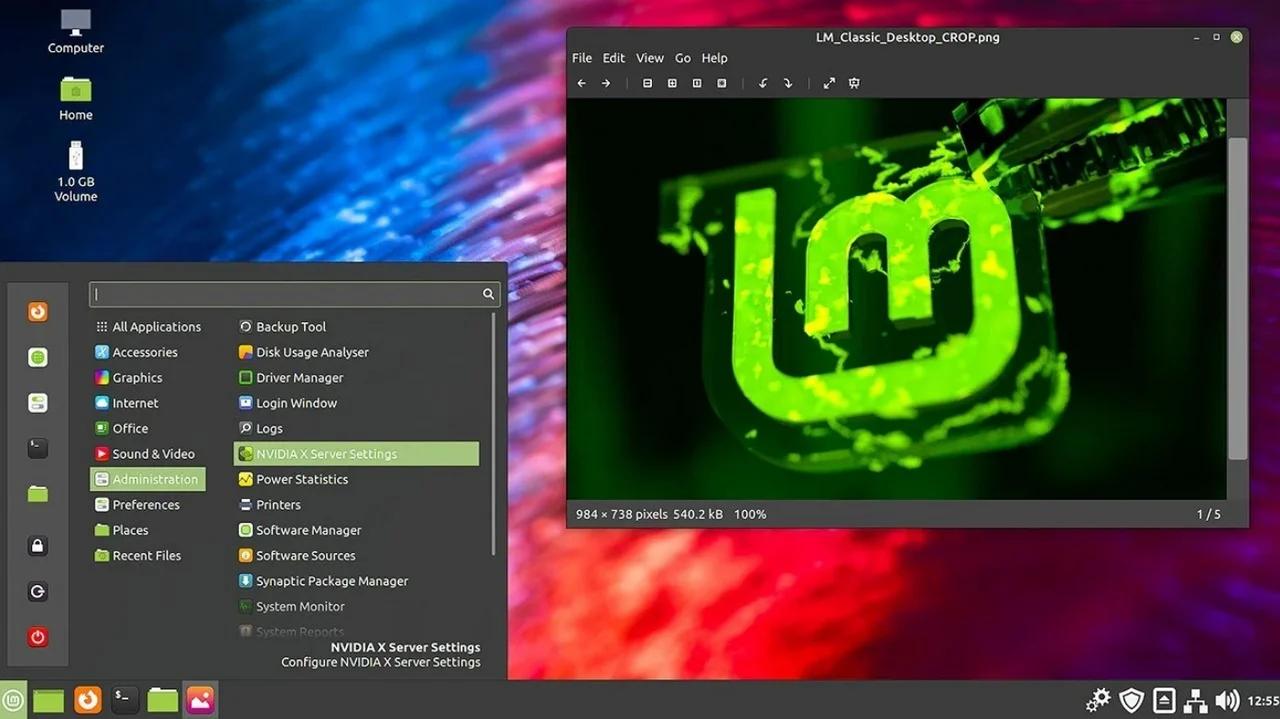The height and width of the screenshot is (719, 1280).
Task: Open the Edit menu in image viewer
Action: [x=613, y=58]
